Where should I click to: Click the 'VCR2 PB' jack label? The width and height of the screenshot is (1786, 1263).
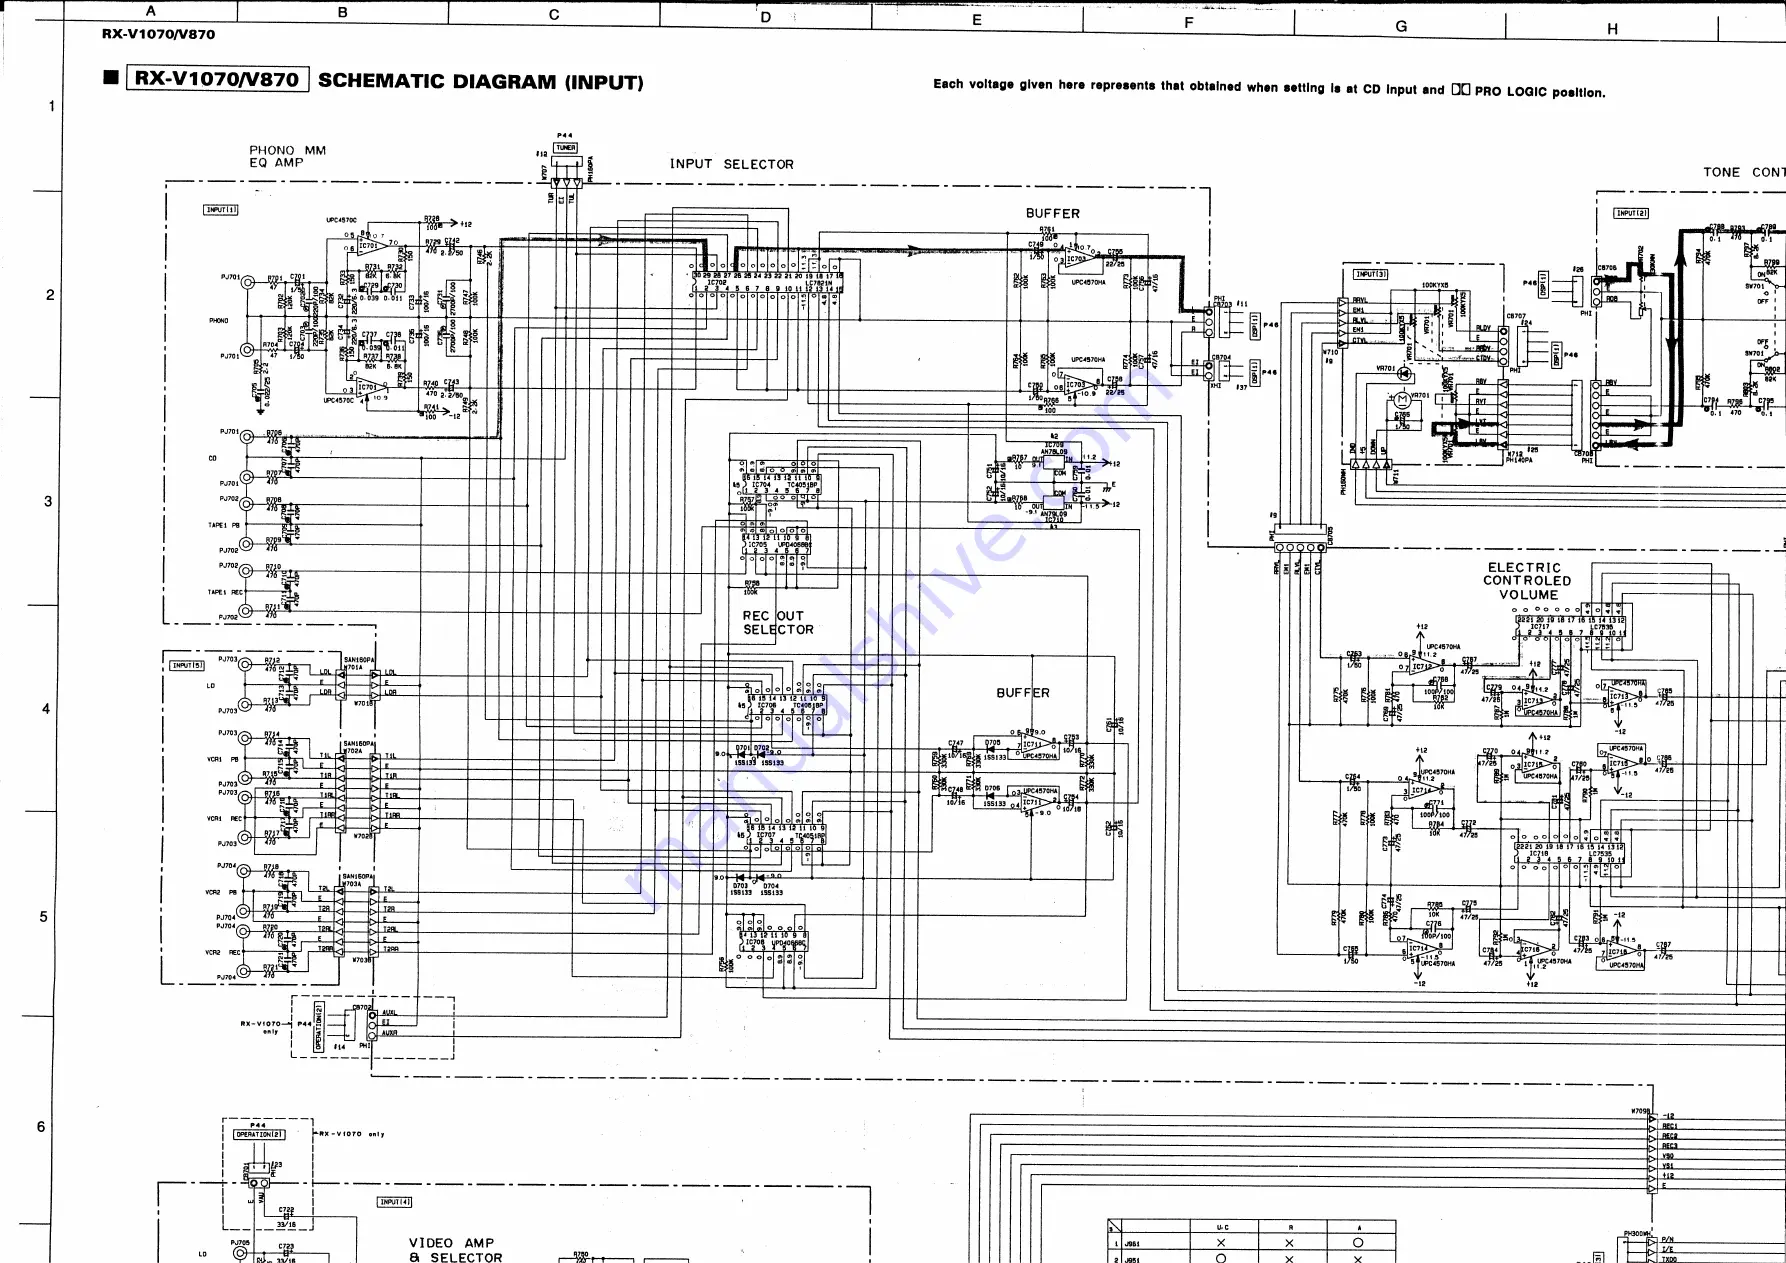point(222,892)
